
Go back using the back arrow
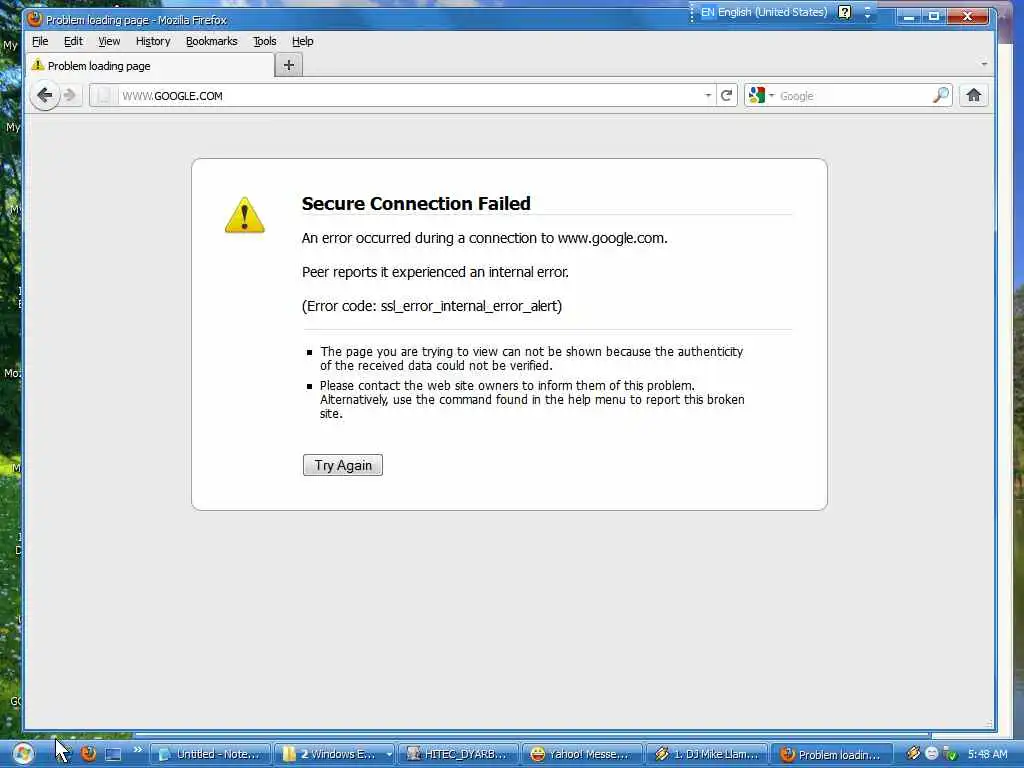coord(45,96)
